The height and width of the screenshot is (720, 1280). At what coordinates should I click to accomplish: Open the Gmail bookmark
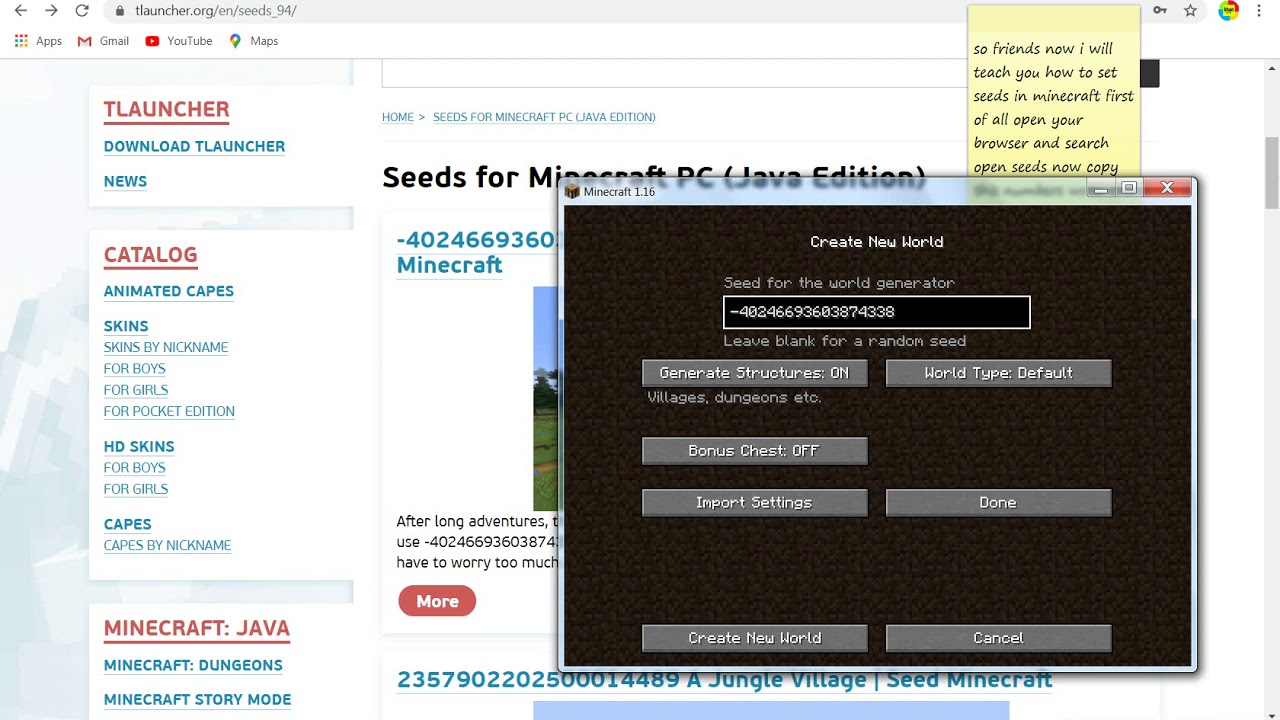click(103, 41)
